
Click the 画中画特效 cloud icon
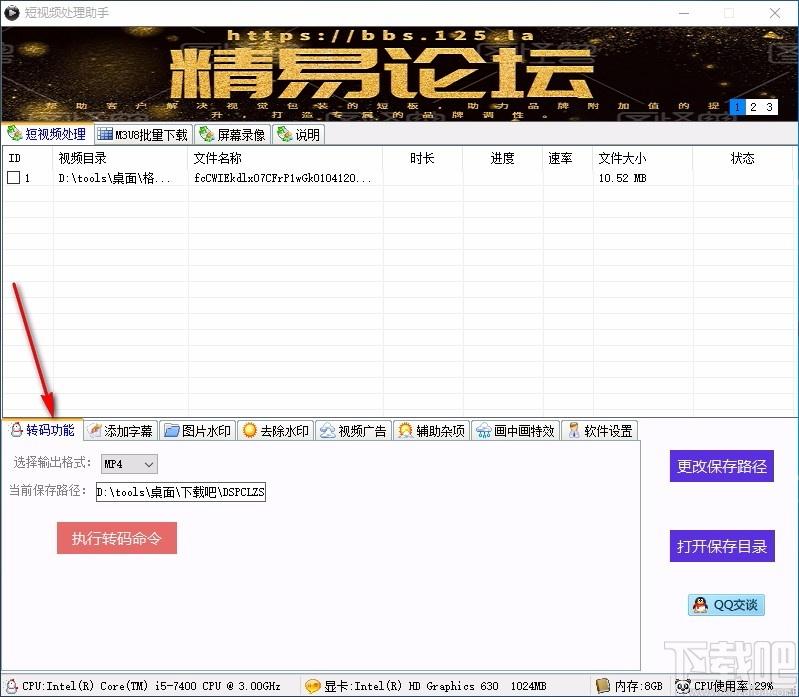[x=484, y=432]
